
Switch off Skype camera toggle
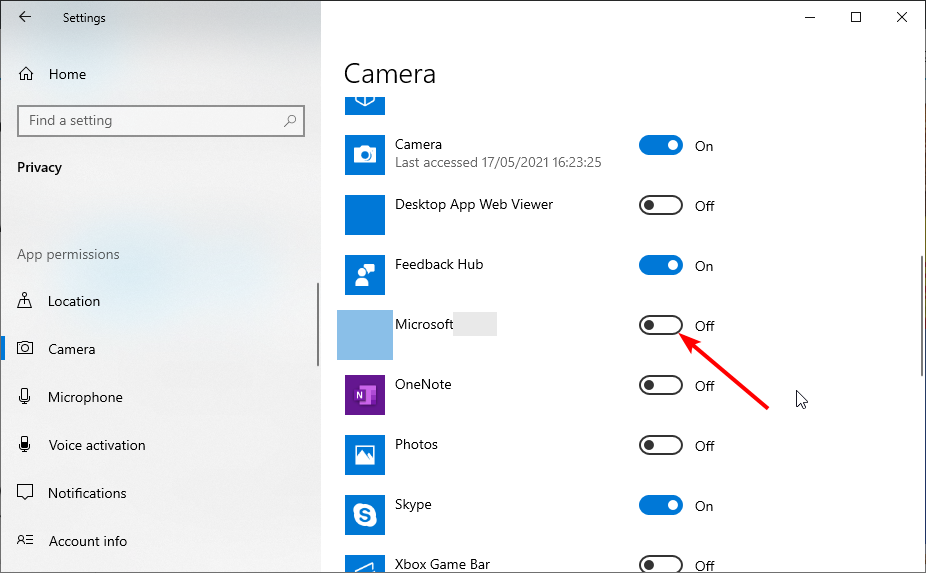(660, 506)
